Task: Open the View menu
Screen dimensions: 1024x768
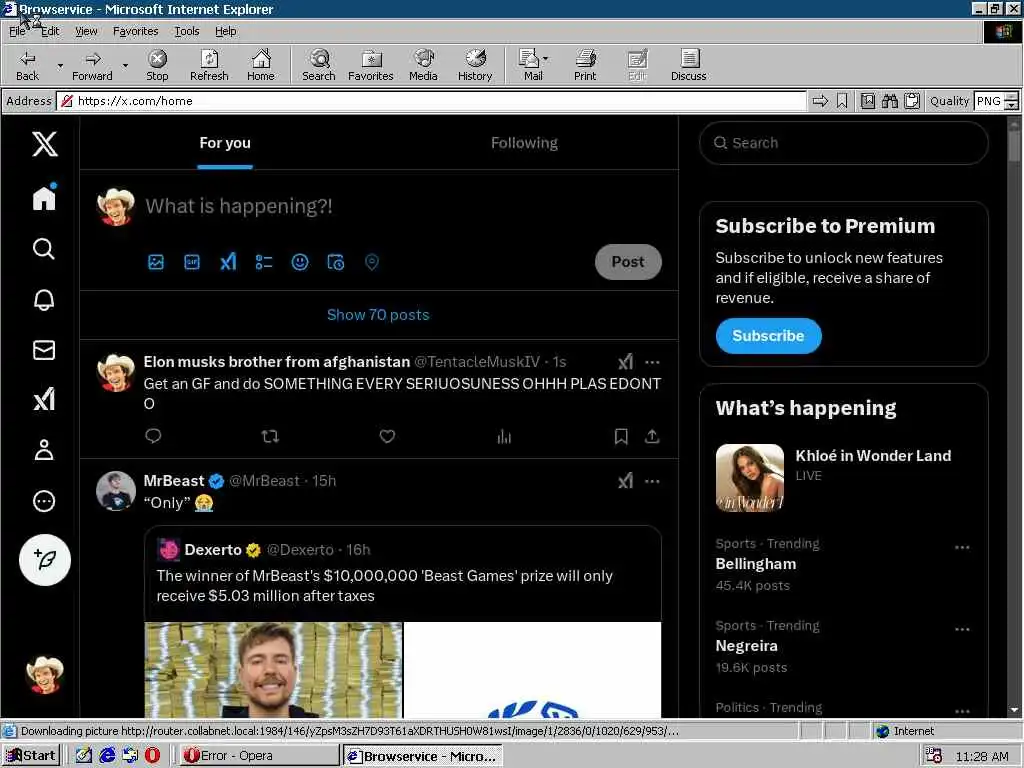Action: (86, 31)
